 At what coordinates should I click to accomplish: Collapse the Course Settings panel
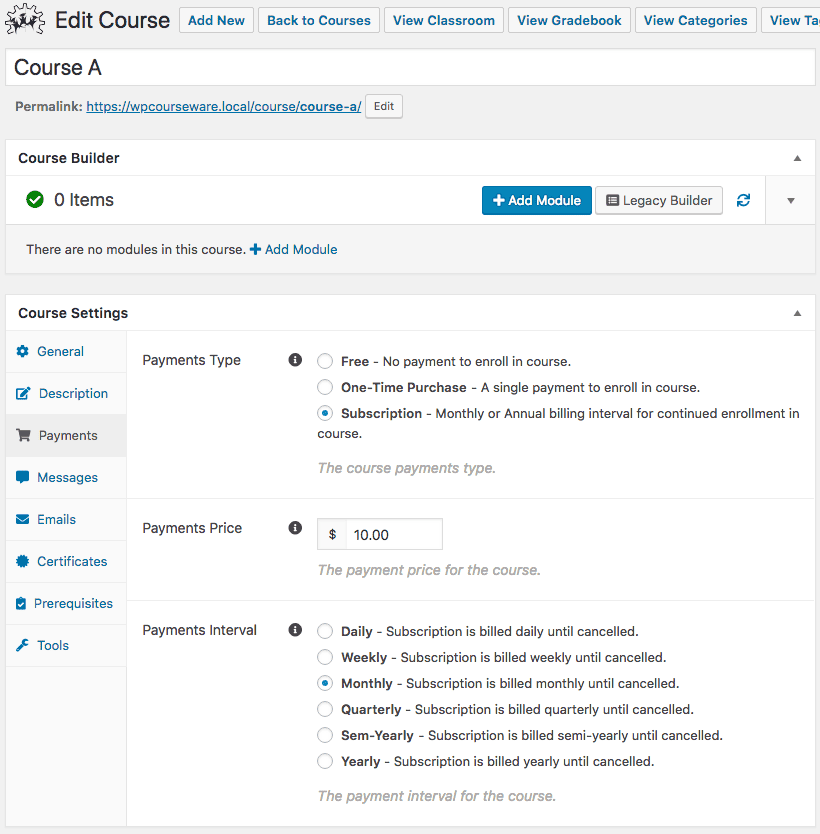tap(797, 313)
